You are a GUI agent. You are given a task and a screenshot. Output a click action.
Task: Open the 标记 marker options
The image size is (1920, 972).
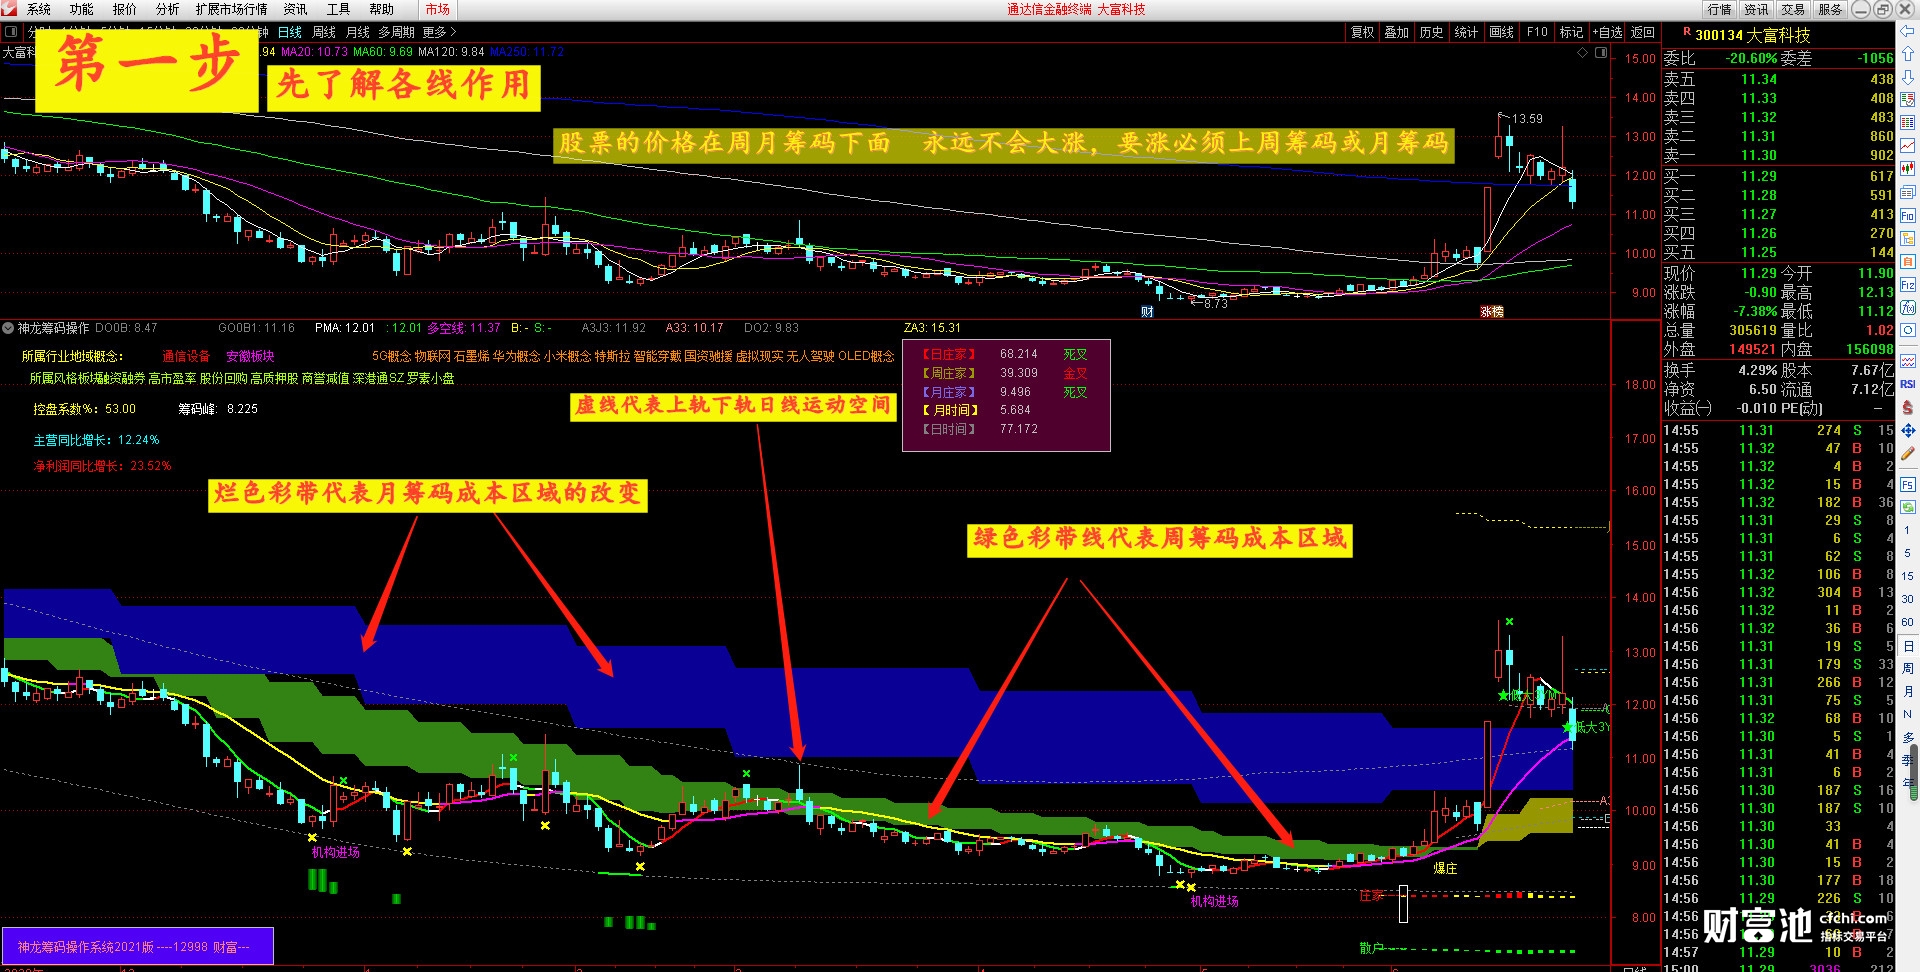point(1571,32)
